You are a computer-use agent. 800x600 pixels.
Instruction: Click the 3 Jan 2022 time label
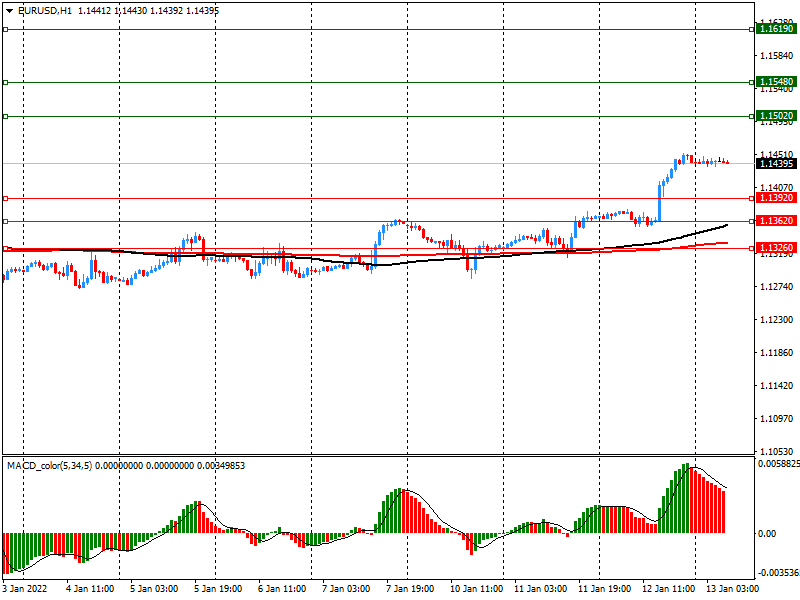tap(25, 589)
